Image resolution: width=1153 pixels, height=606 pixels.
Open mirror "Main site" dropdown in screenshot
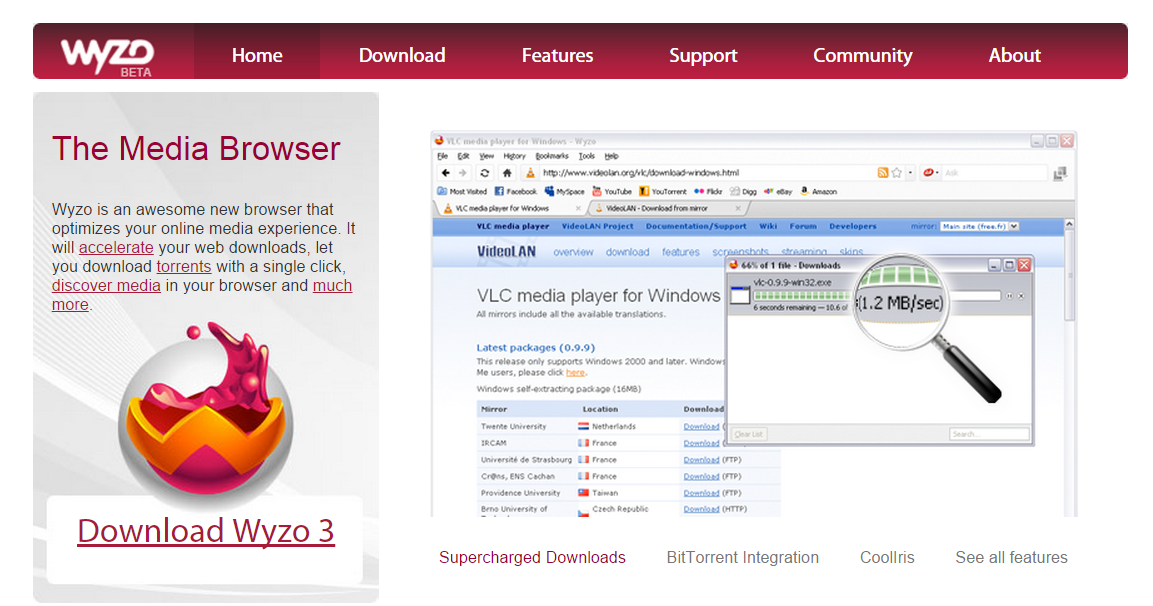[979, 227]
